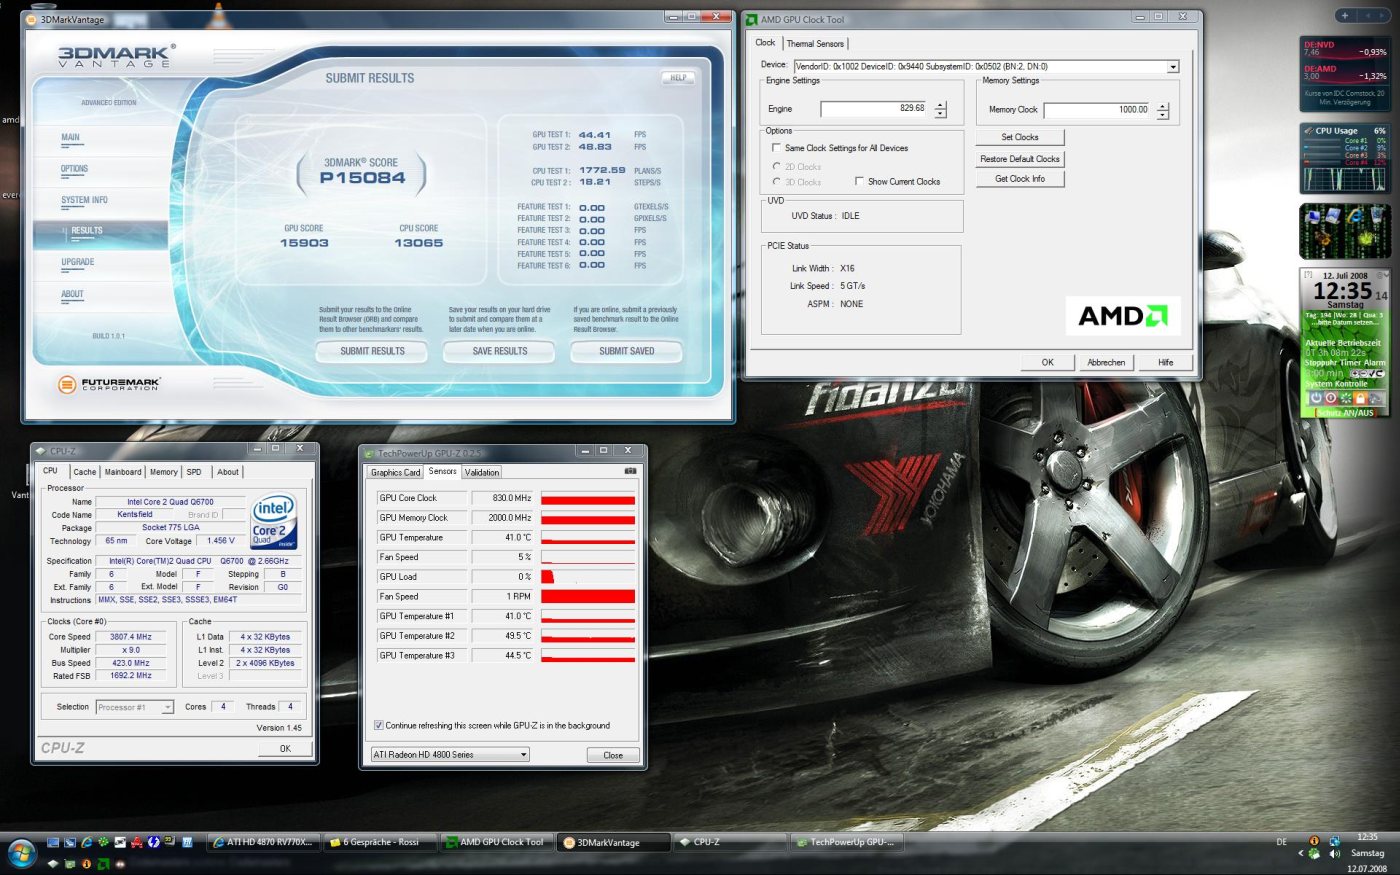Open ATI Radeon HD 4800 Series dropdown

tap(523, 755)
